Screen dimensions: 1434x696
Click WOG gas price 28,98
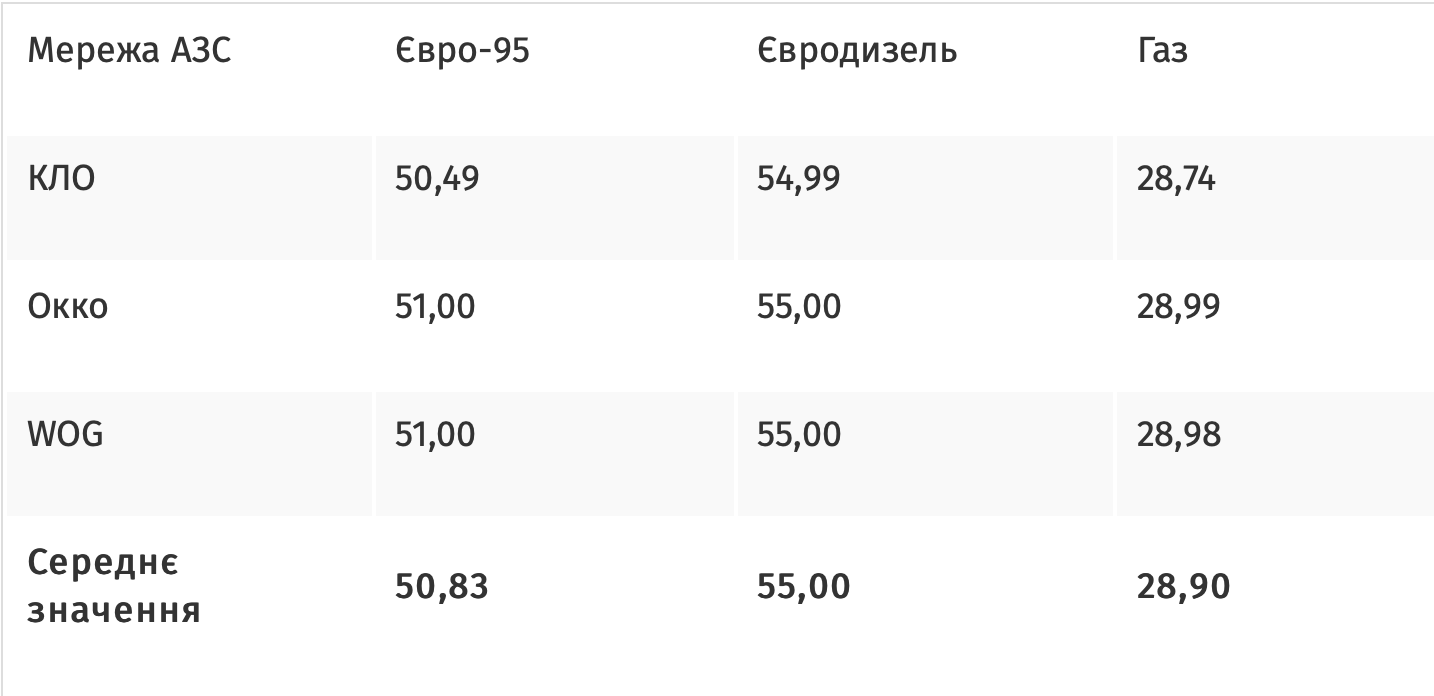[1178, 435]
